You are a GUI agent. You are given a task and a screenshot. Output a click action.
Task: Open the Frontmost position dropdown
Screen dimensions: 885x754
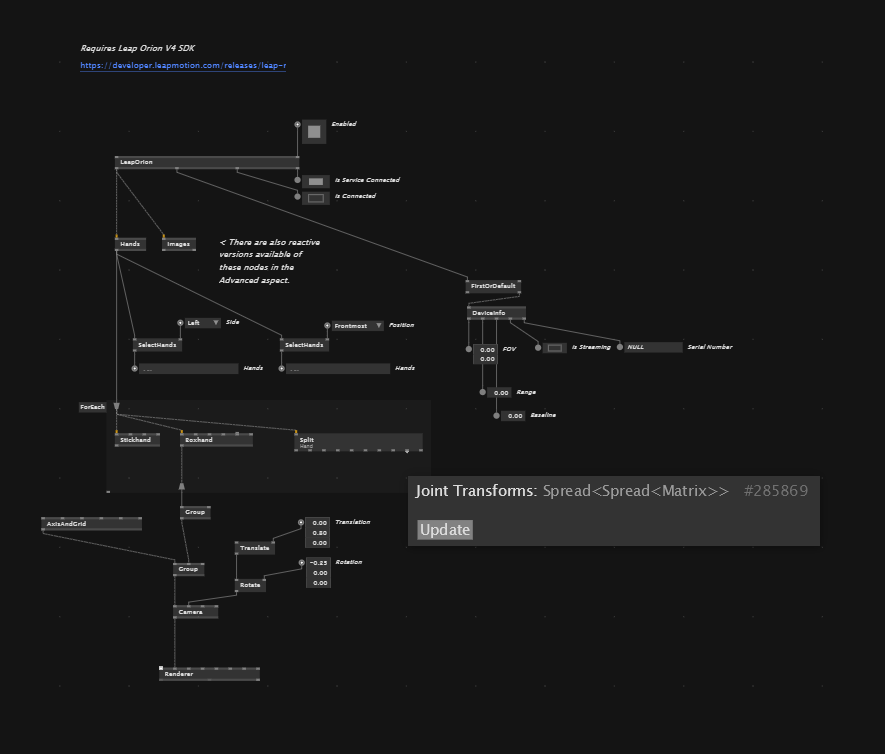358,326
